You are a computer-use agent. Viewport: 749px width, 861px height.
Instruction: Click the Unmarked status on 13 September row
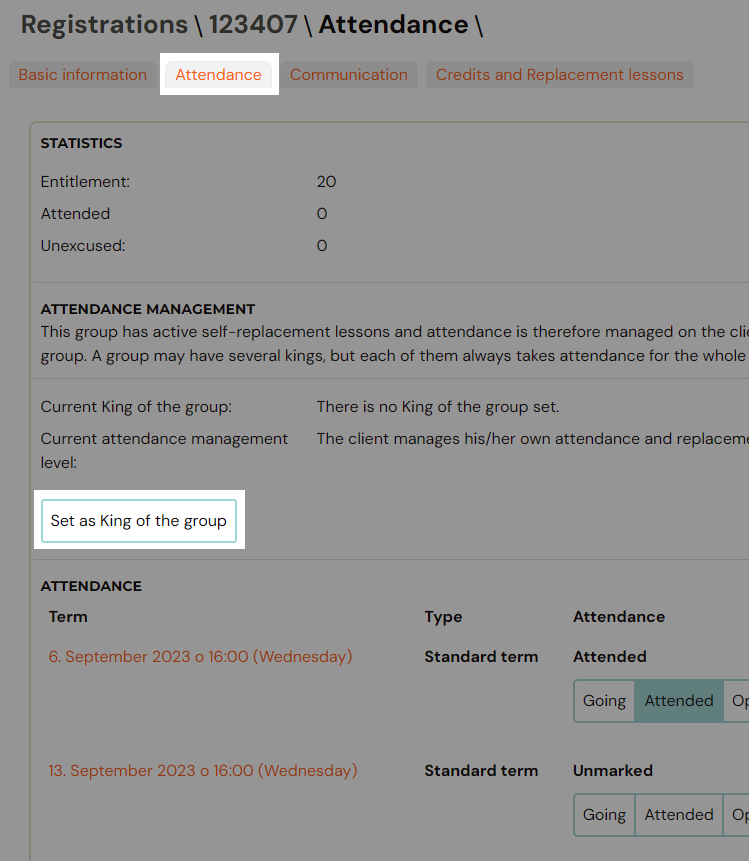612,771
